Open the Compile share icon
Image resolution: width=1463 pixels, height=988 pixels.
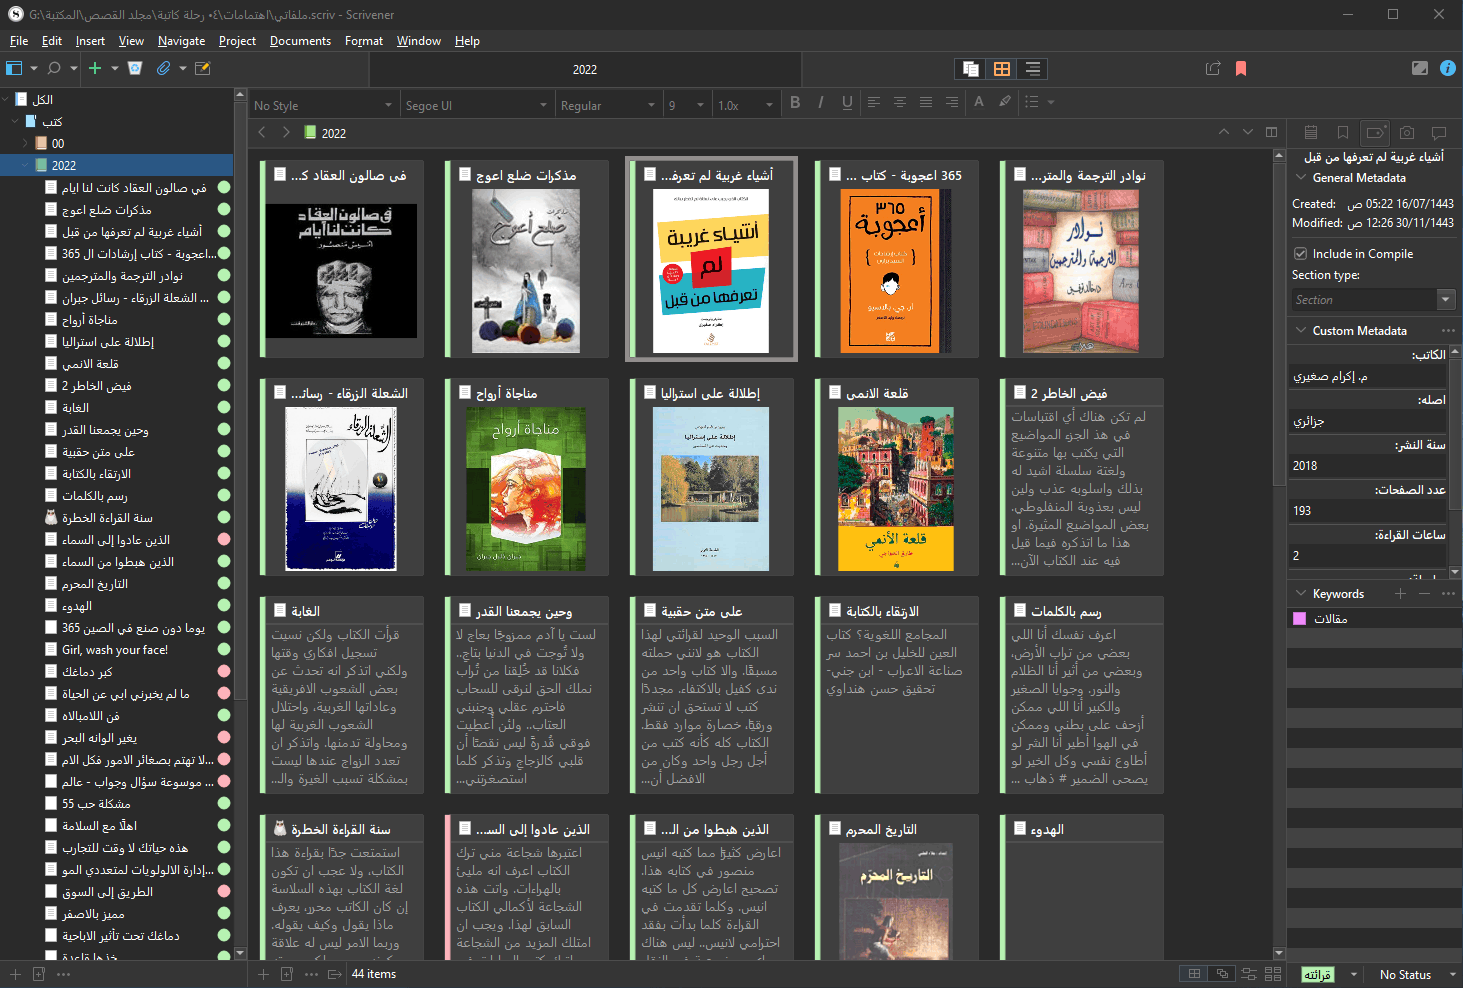1213,69
